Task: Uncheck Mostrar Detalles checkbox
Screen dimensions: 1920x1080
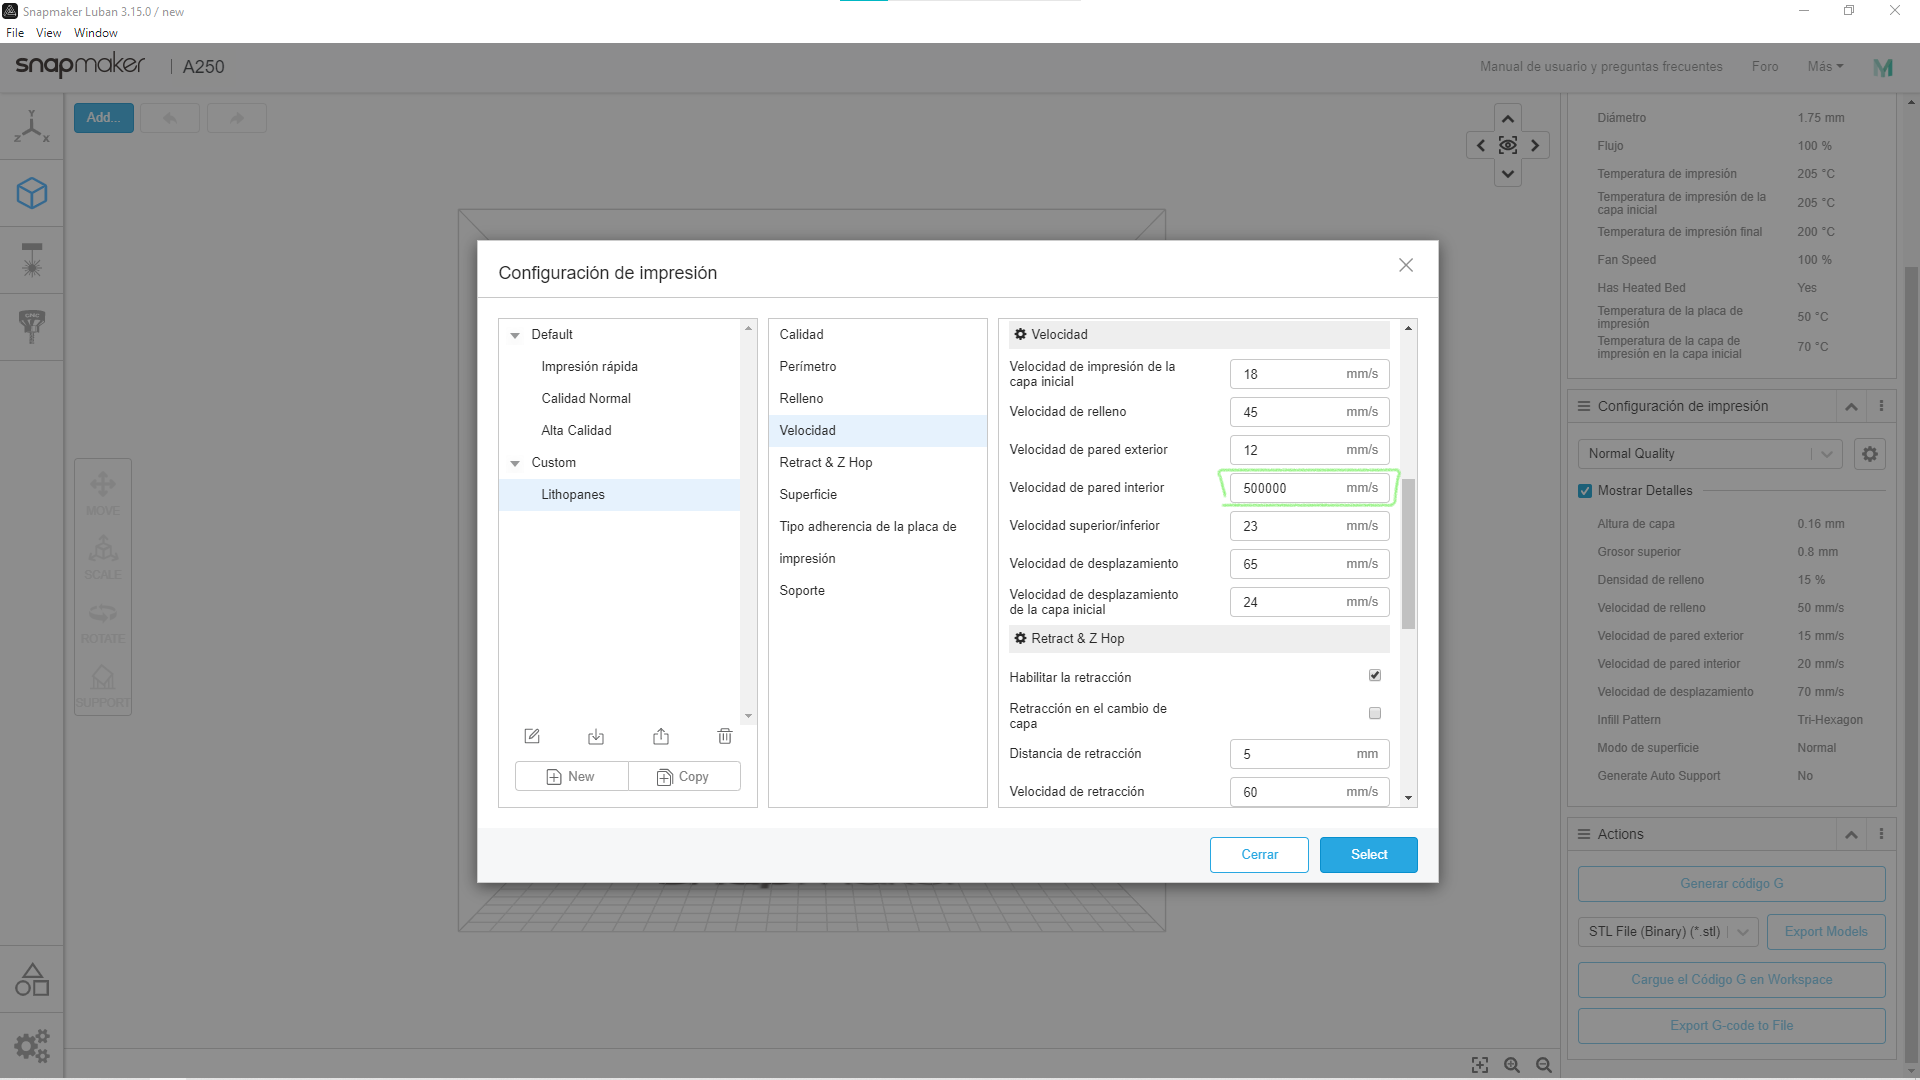Action: tap(1585, 491)
